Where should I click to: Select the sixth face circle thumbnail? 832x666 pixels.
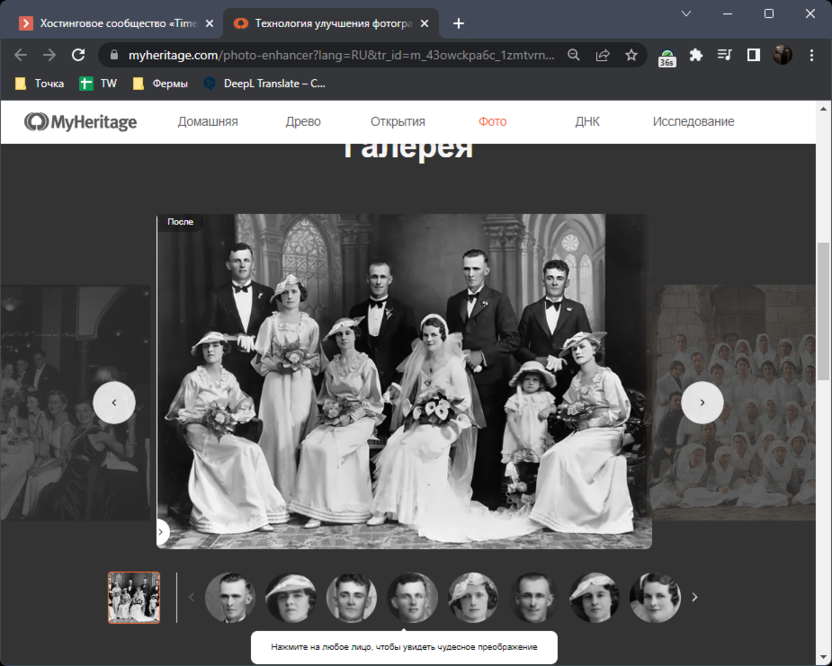534,598
